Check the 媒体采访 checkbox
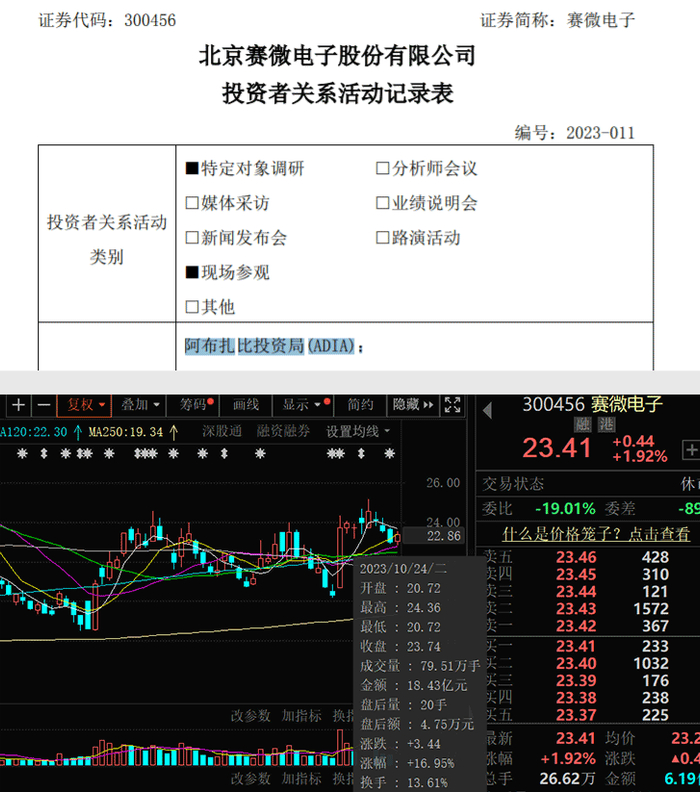 tap(192, 203)
